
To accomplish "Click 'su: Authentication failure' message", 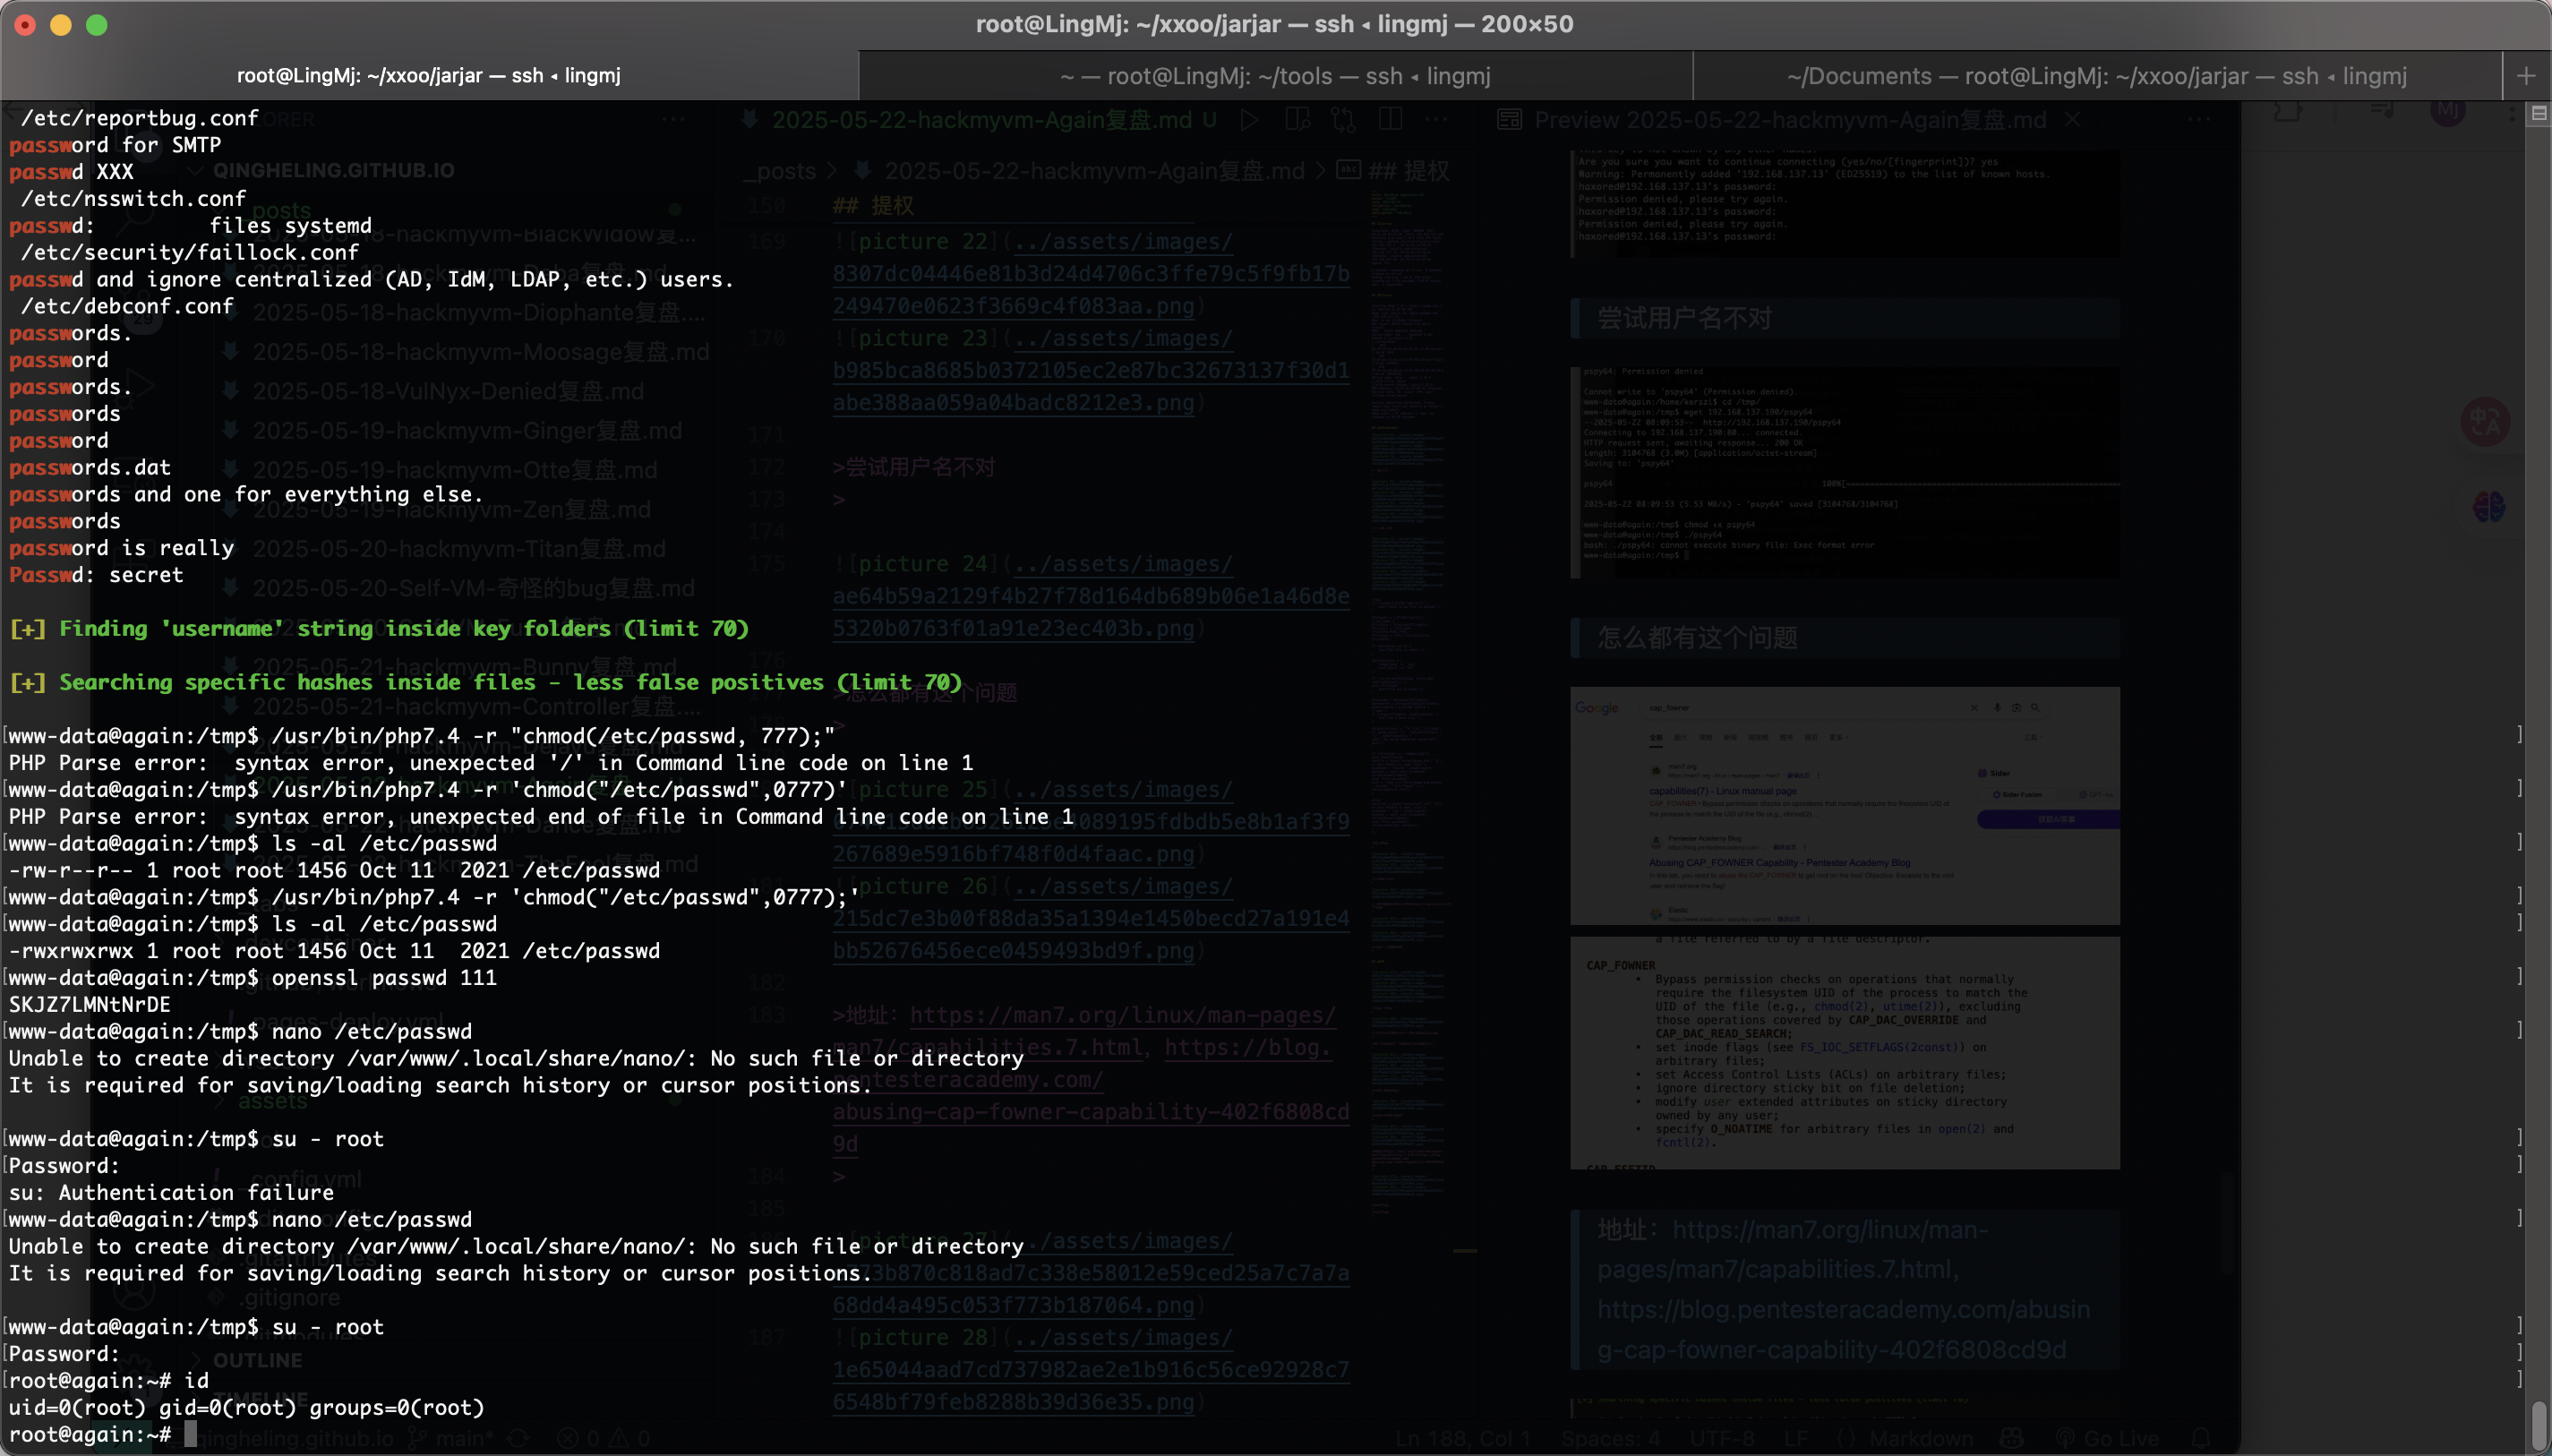I will [x=171, y=1194].
